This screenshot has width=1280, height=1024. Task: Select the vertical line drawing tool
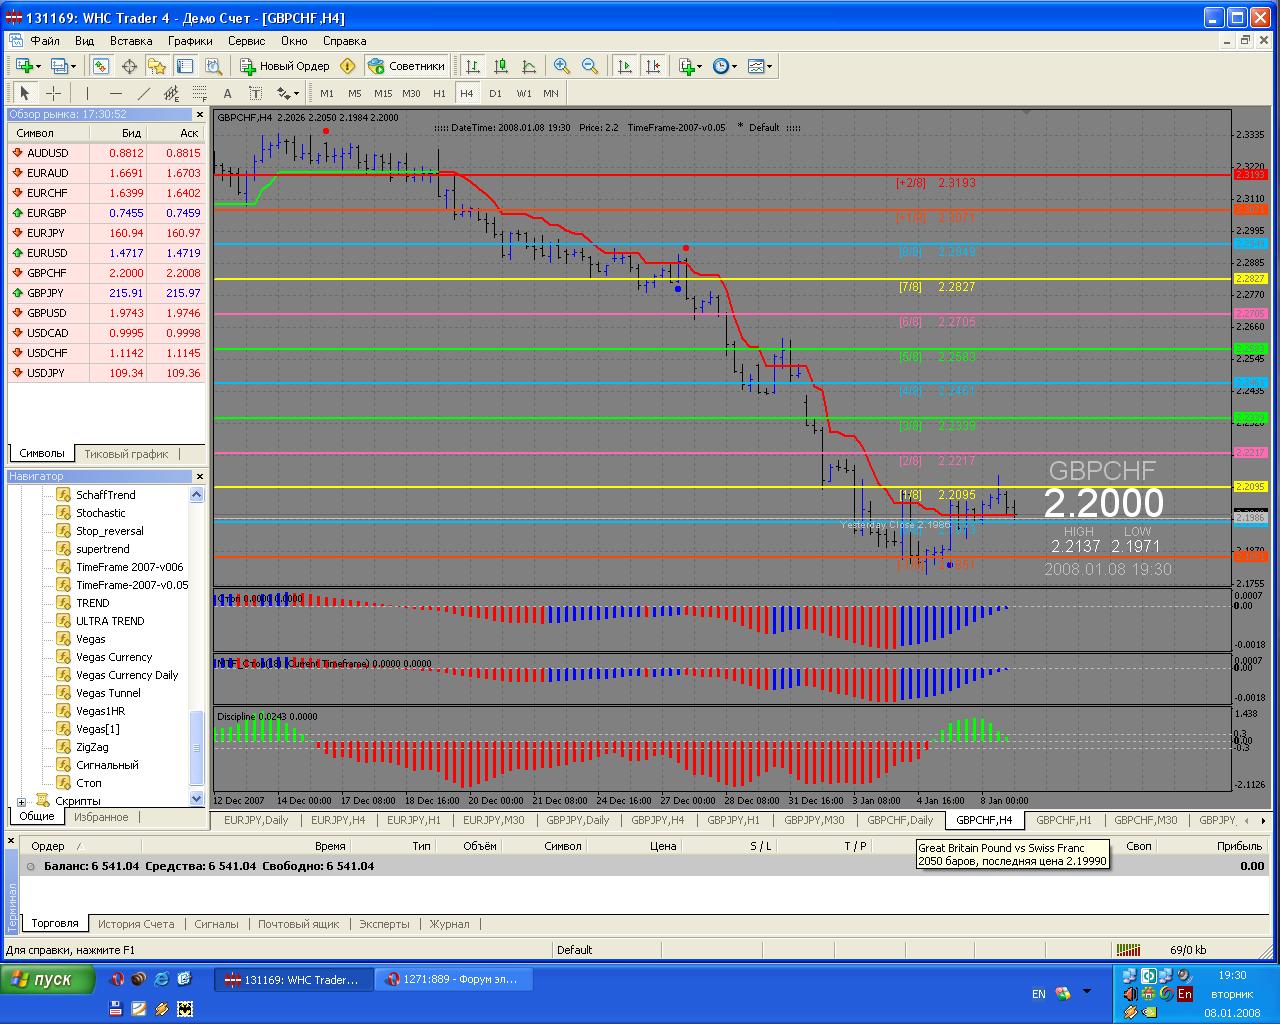click(x=86, y=93)
